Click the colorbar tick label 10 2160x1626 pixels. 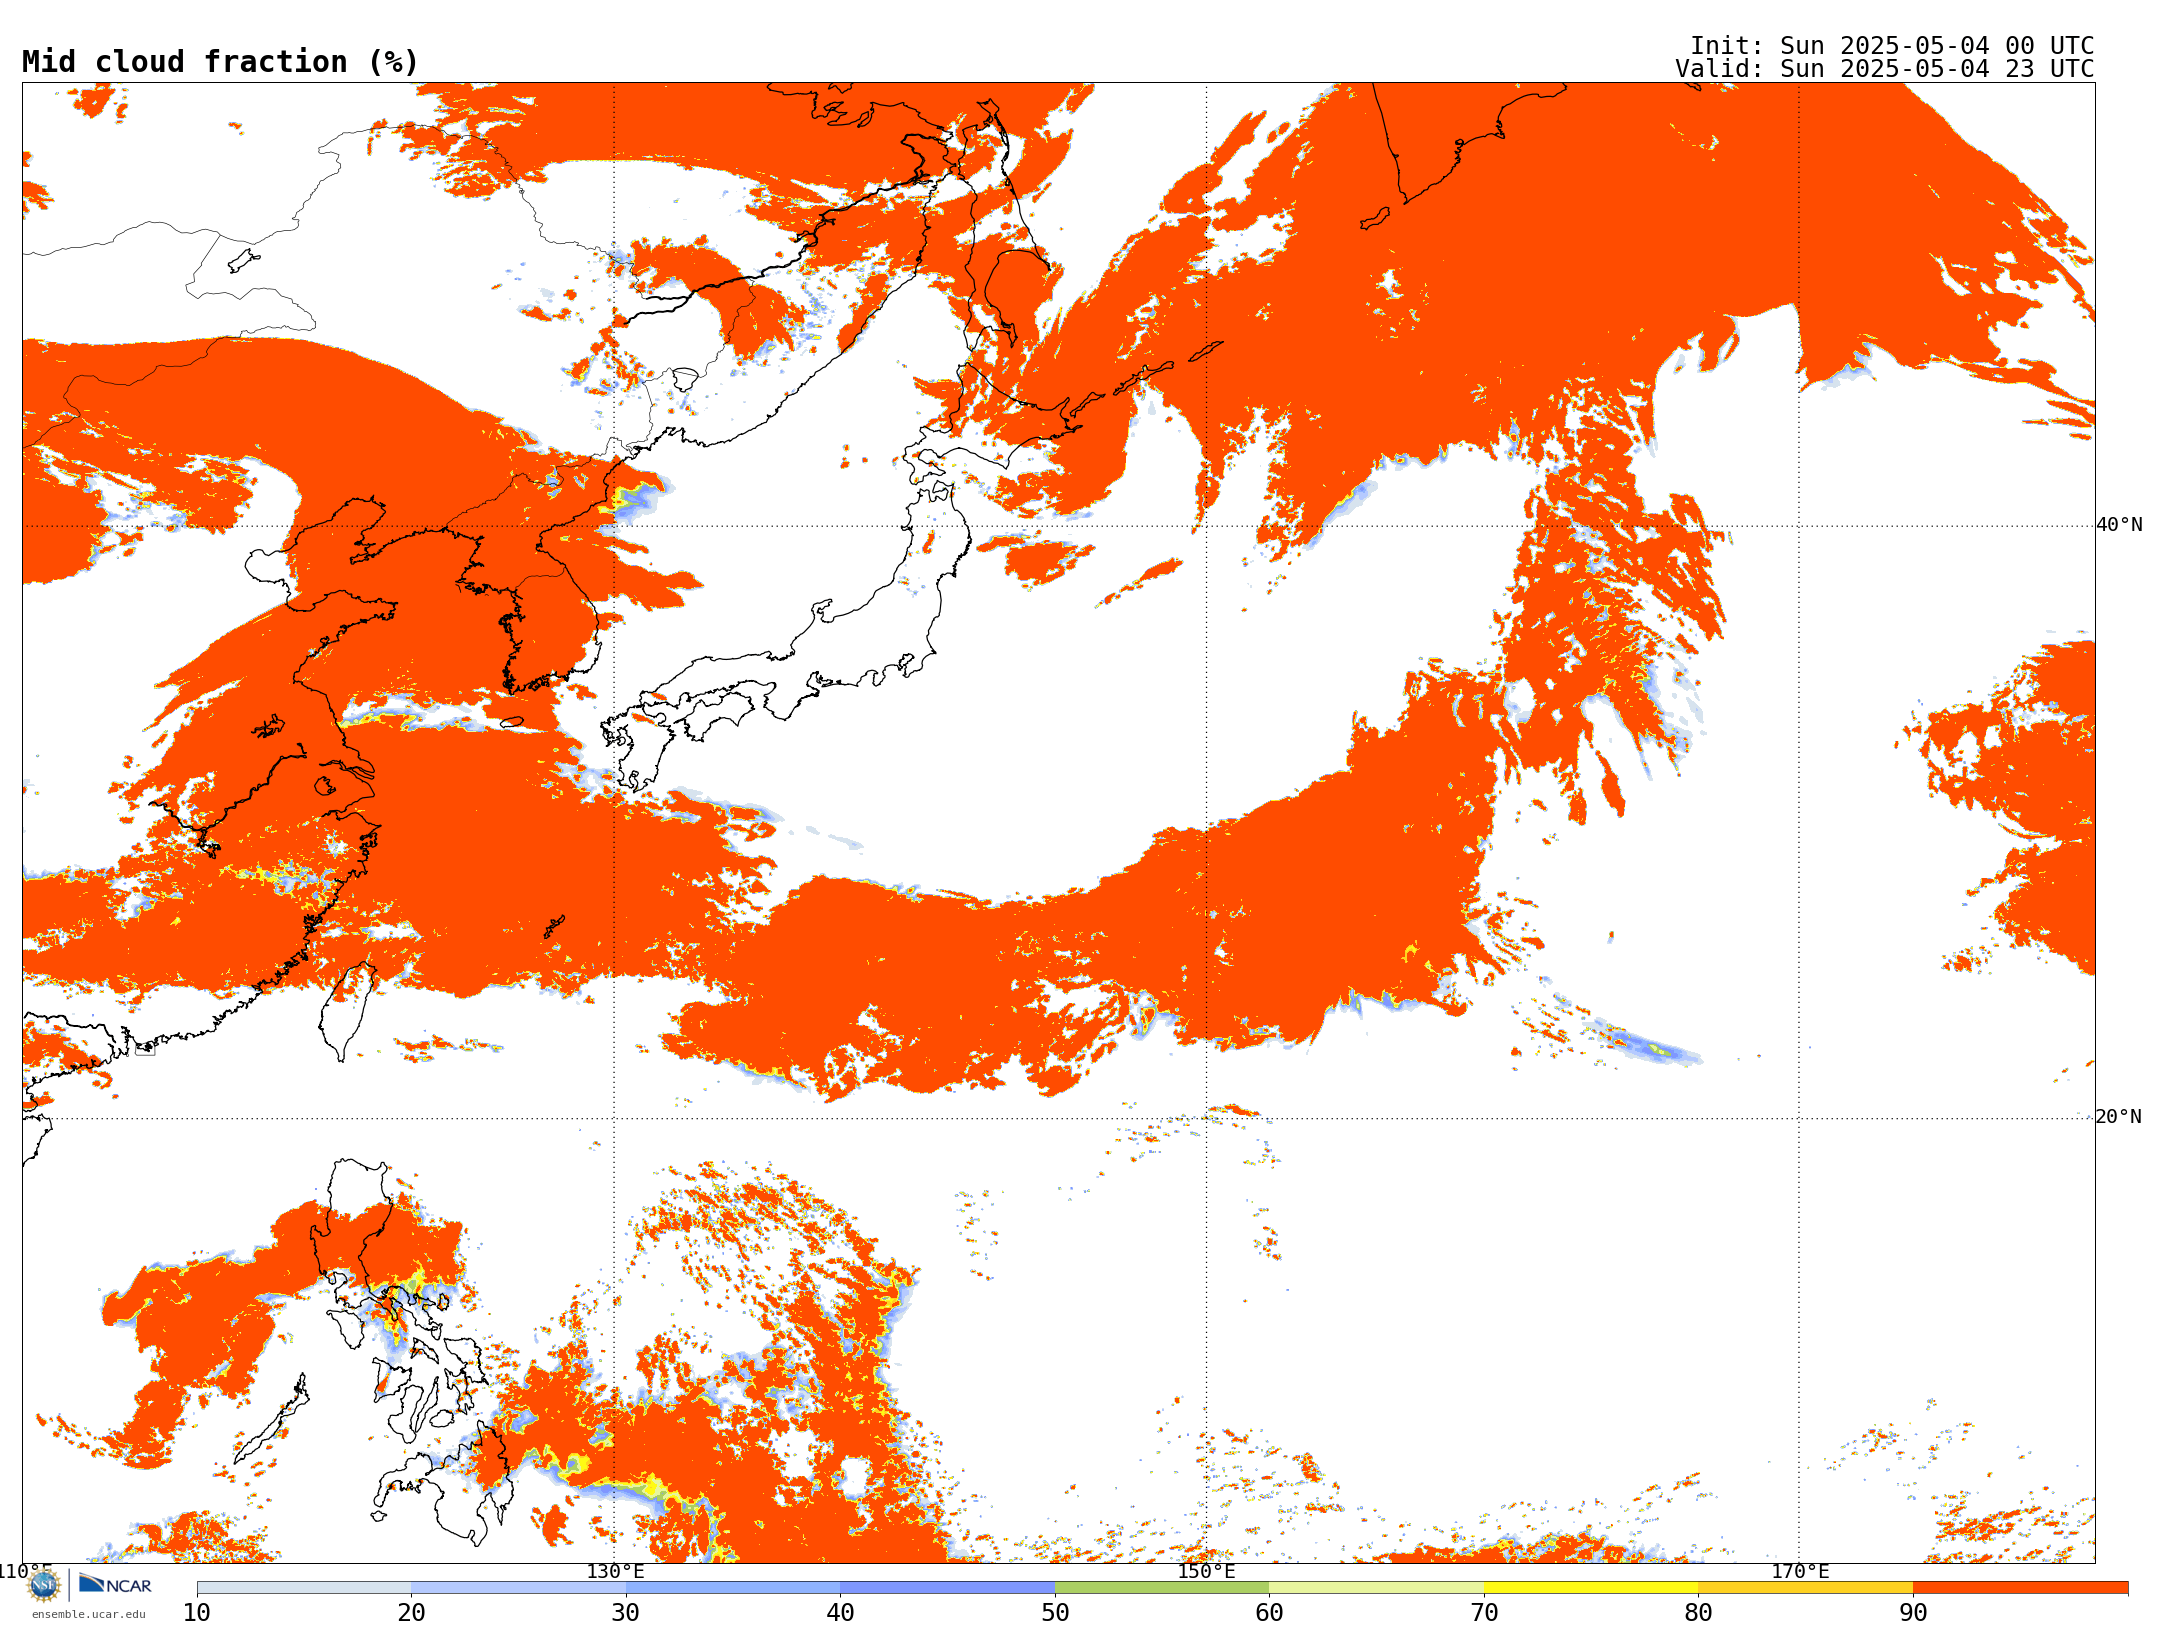pos(197,1613)
